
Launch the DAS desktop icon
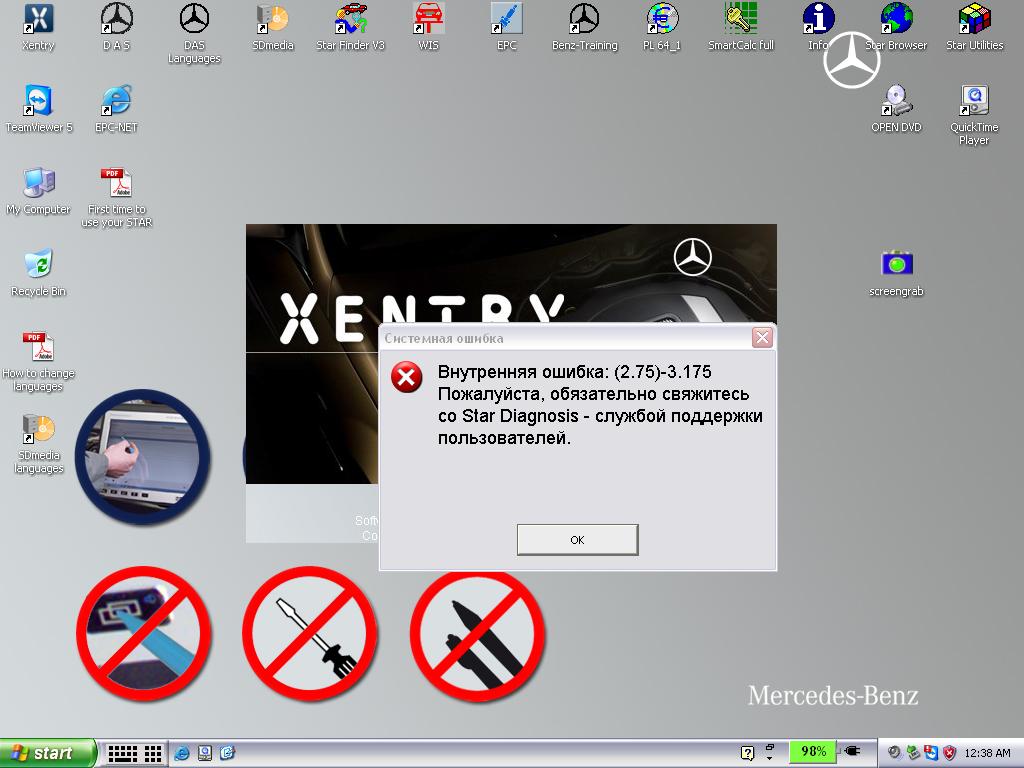[x=116, y=27]
